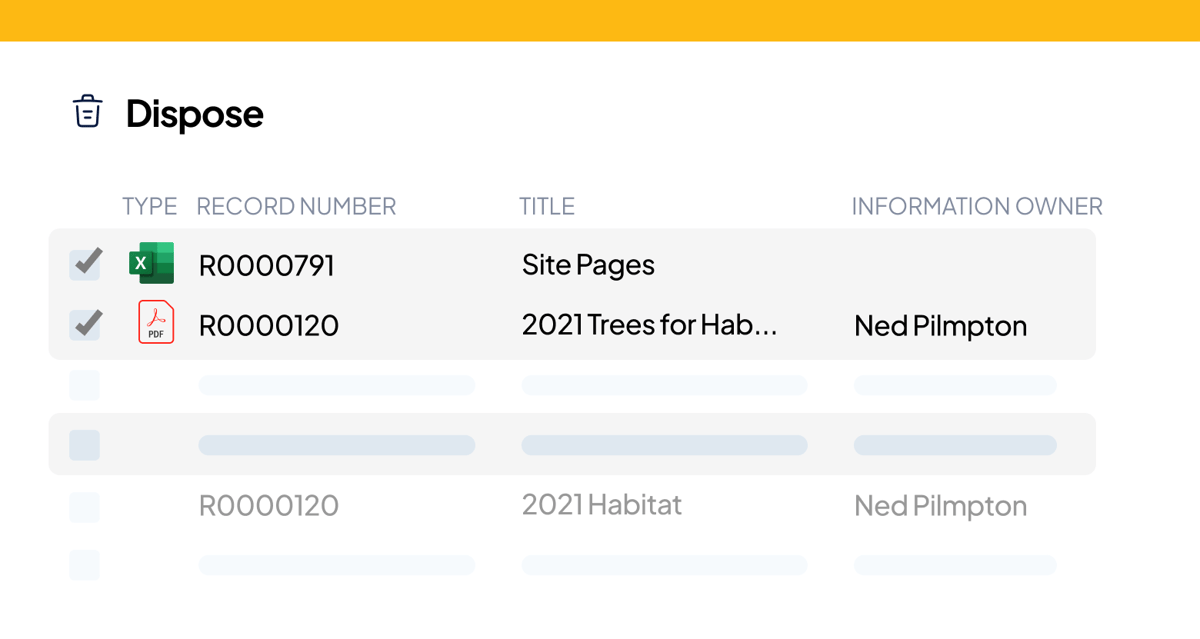
Task: Click the trash icon next to the Dispose heading
Action: point(88,111)
